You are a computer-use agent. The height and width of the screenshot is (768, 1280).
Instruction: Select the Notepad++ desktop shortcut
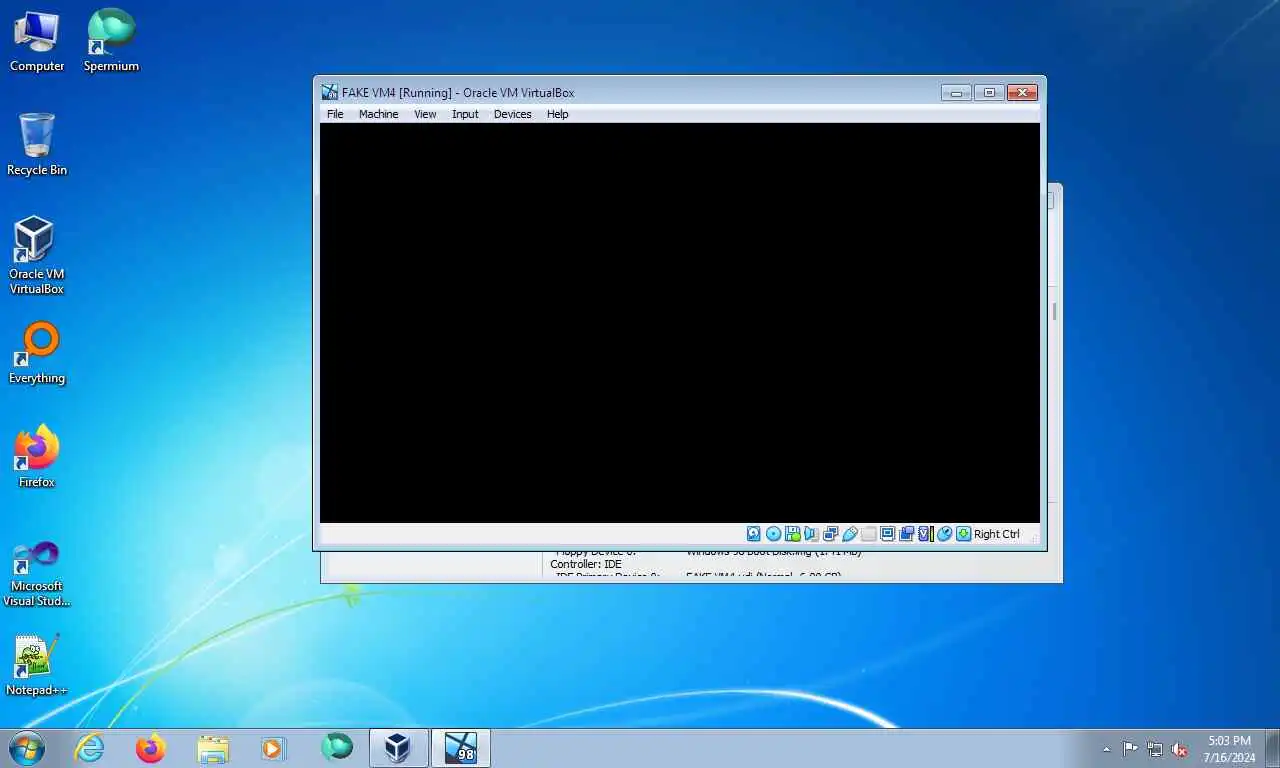click(37, 665)
